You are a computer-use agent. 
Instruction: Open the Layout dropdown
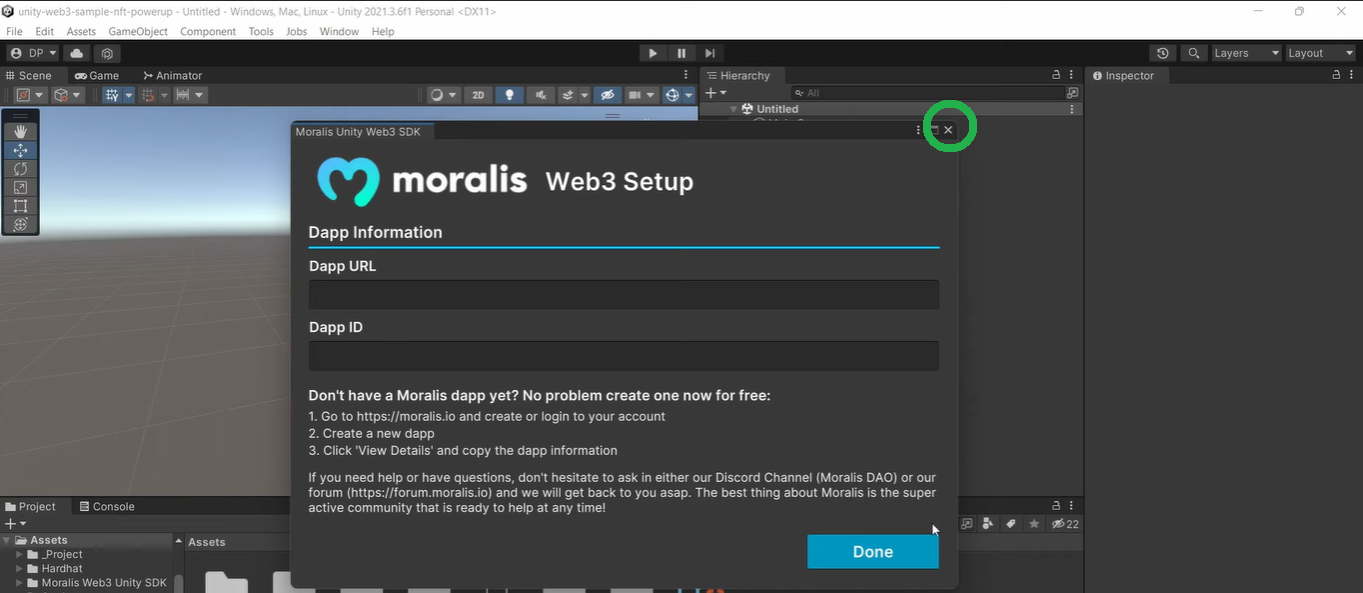coord(1320,53)
